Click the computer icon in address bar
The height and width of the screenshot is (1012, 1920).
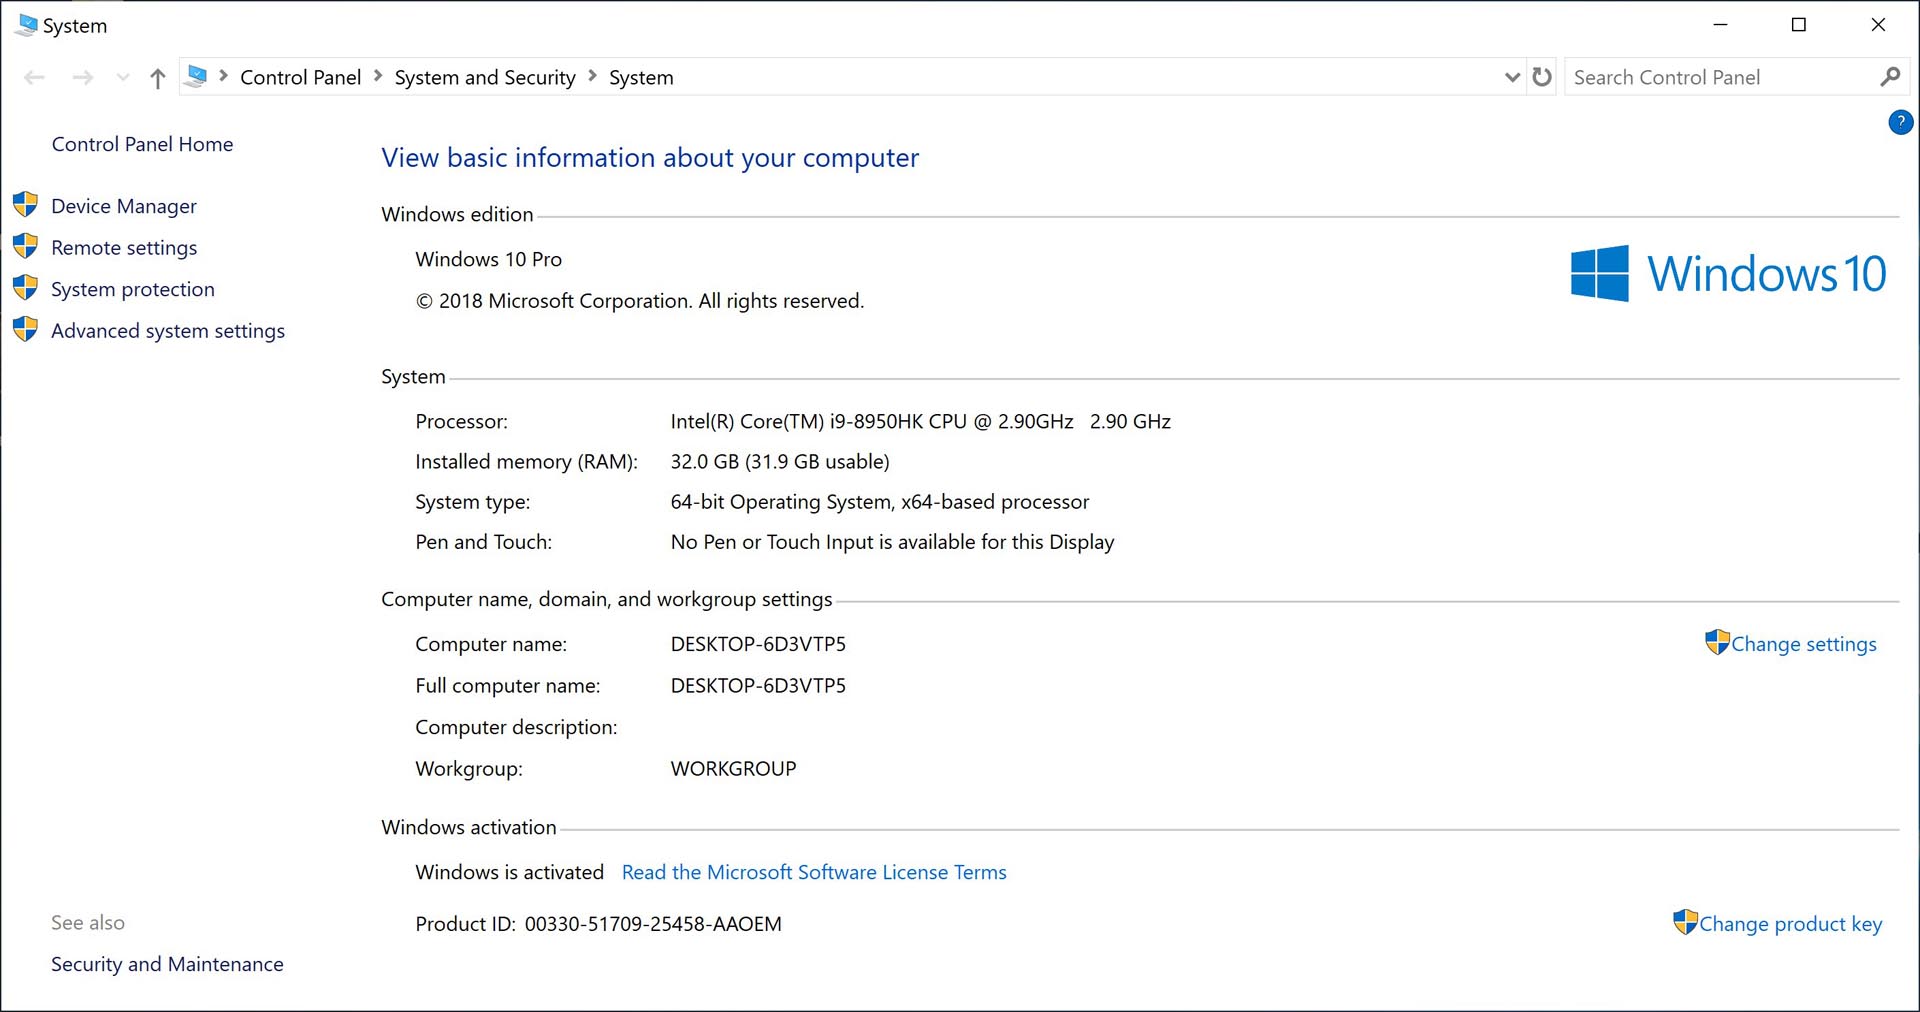[x=197, y=77]
